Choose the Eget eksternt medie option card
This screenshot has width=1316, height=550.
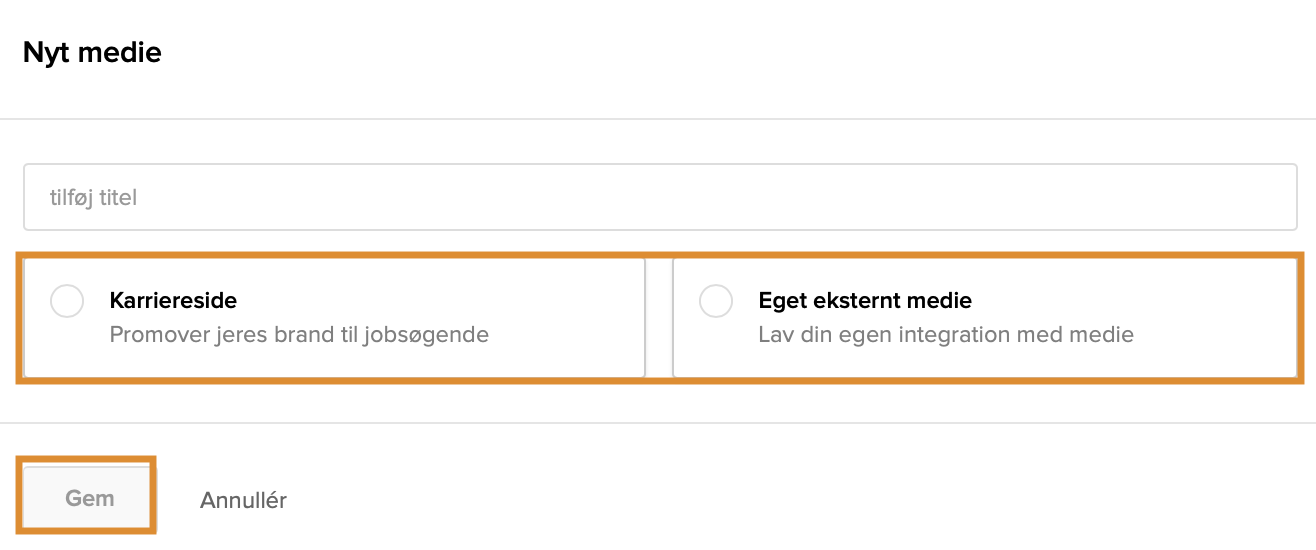pyautogui.click(x=984, y=318)
